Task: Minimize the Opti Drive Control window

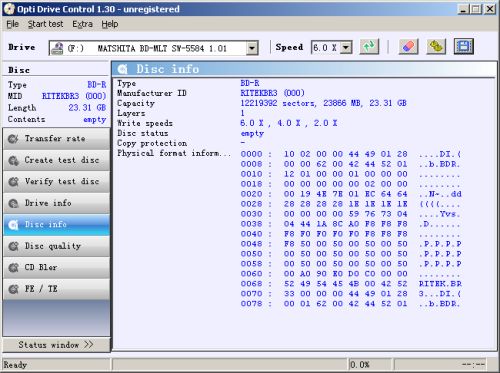Action: click(x=463, y=9)
